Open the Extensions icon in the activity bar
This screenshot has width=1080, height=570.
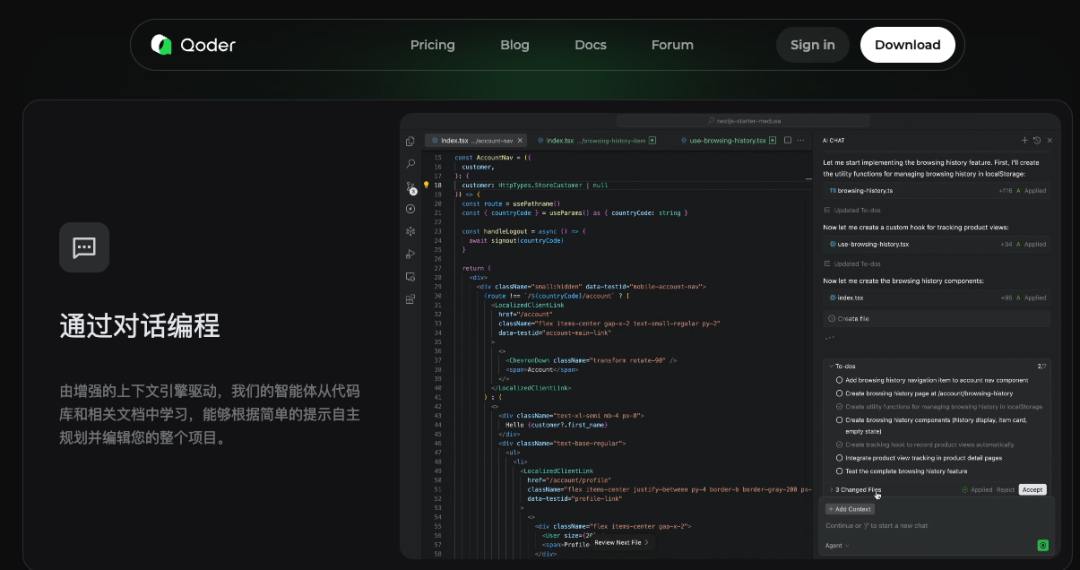pos(410,299)
